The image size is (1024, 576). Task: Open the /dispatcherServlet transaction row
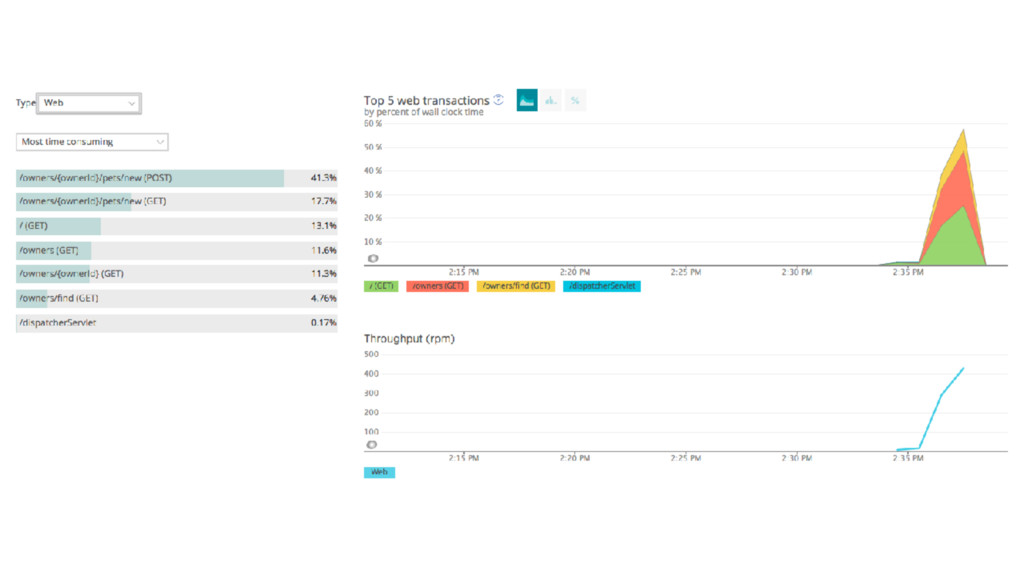pyautogui.click(x=176, y=323)
